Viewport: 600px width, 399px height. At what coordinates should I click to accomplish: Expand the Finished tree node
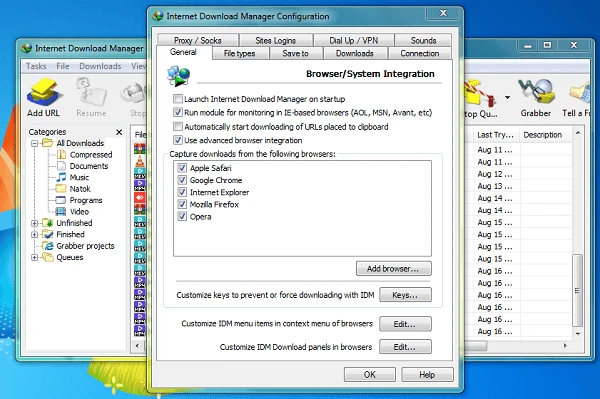coord(34,235)
